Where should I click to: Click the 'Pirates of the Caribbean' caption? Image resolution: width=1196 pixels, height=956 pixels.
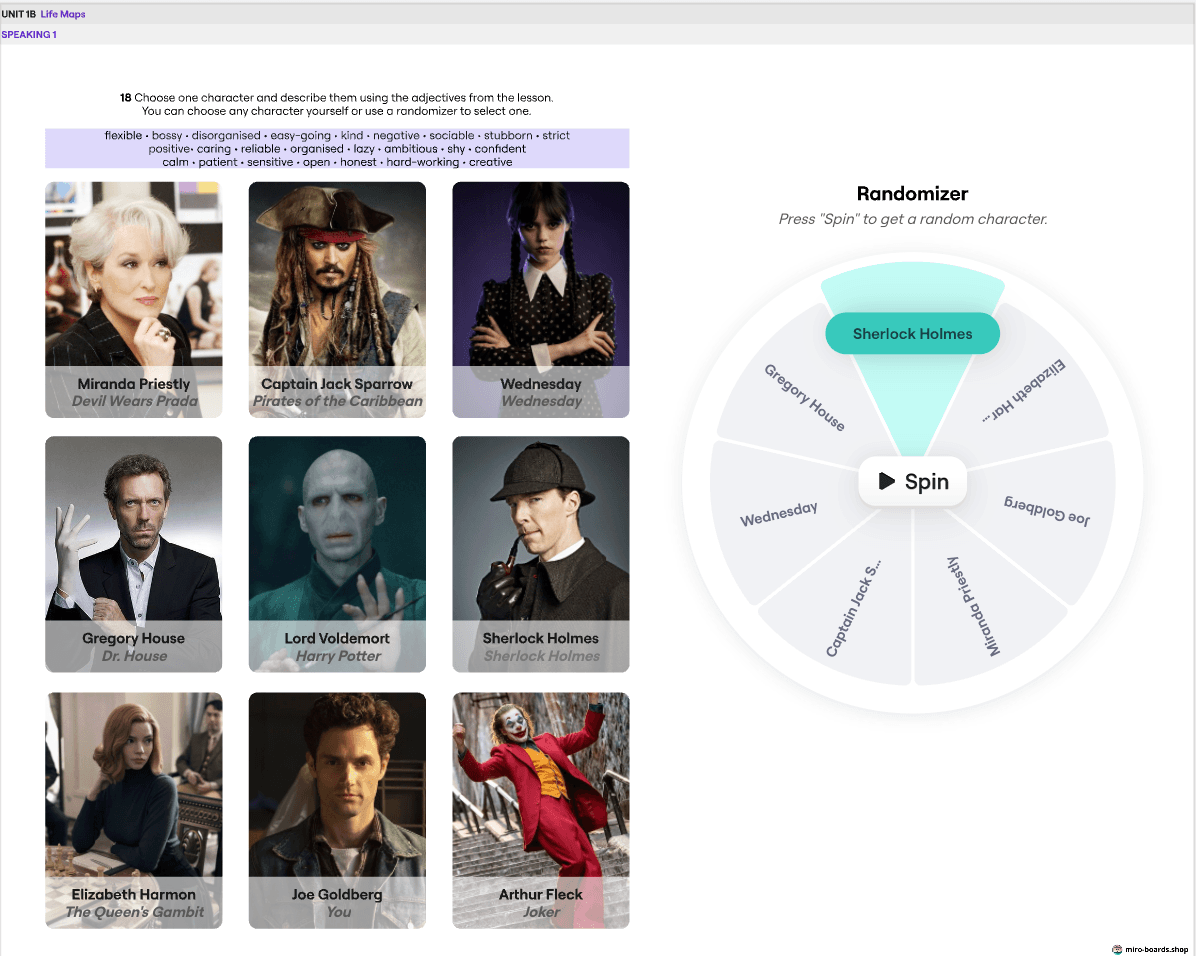tap(337, 401)
